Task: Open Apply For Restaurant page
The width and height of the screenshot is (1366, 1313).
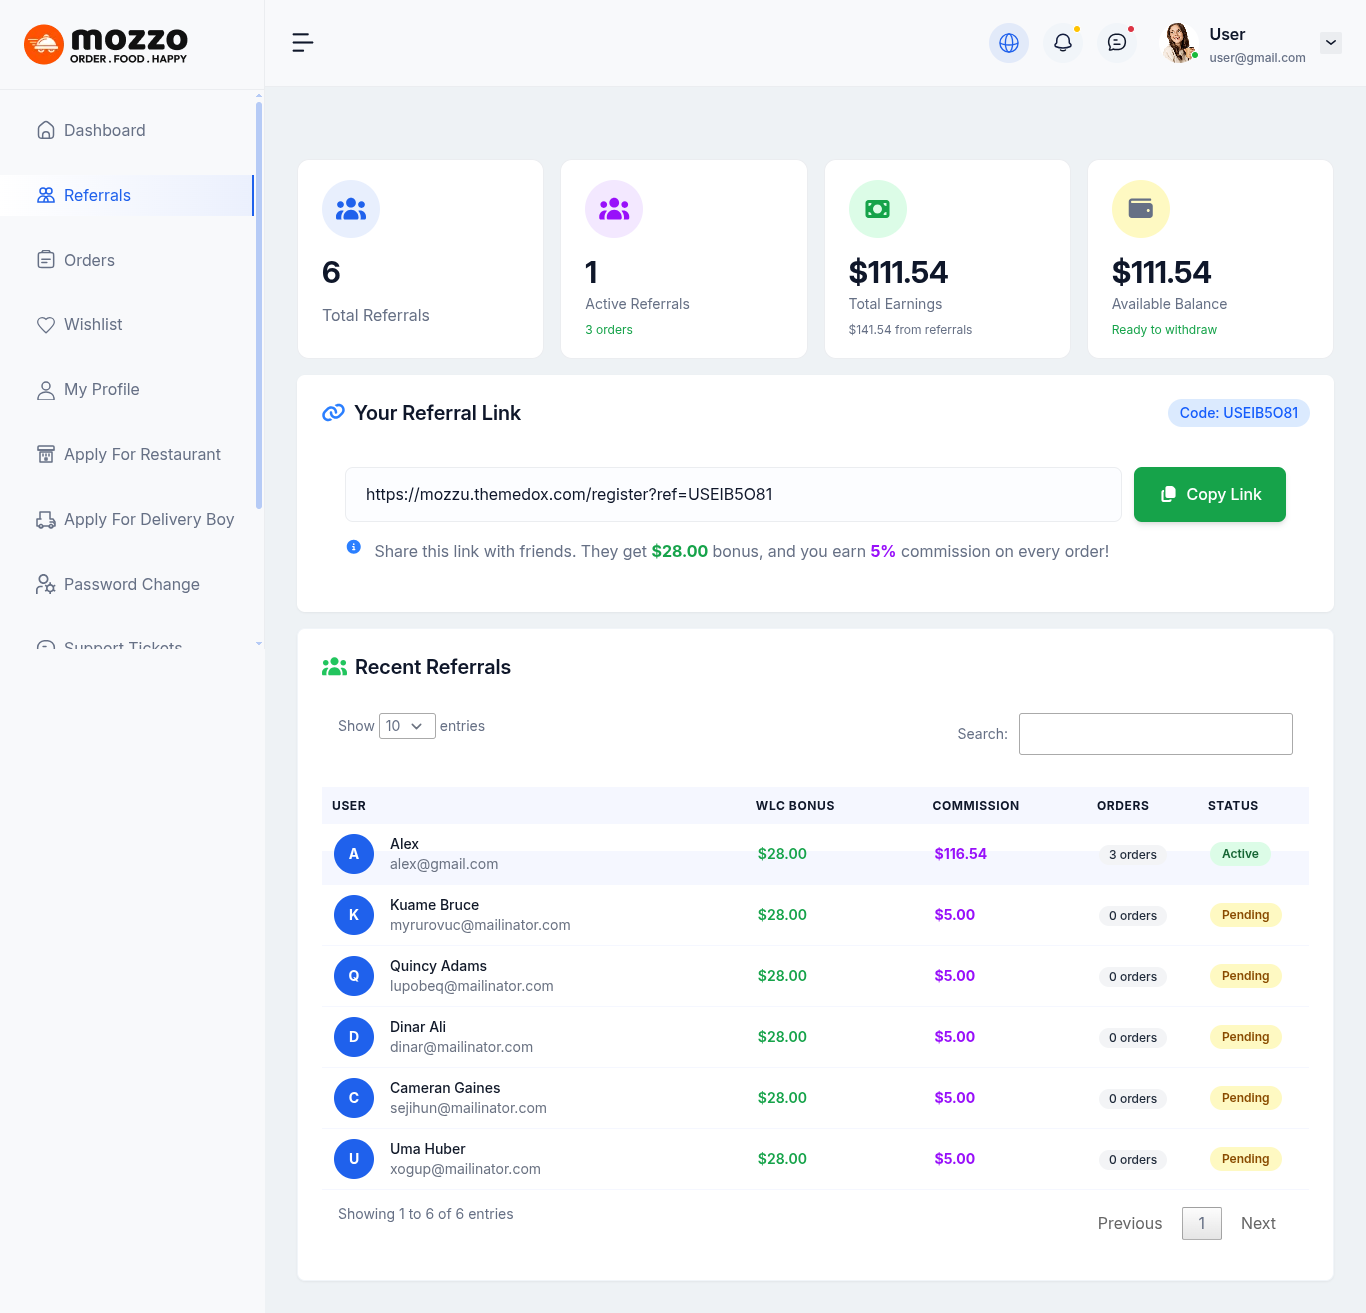Action: [142, 455]
